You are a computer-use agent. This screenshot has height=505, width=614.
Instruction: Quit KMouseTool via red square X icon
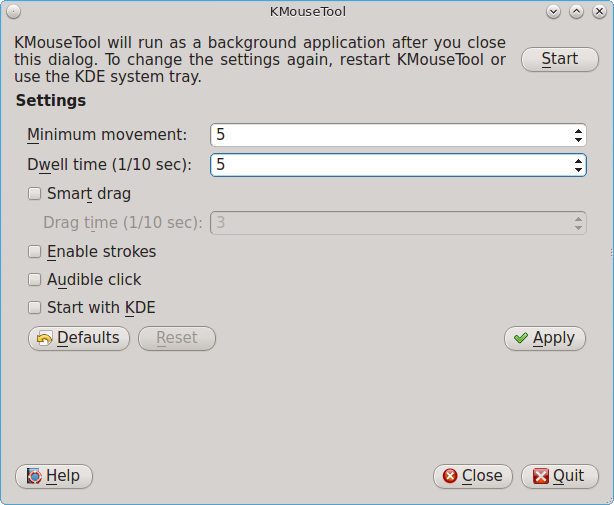(541, 476)
